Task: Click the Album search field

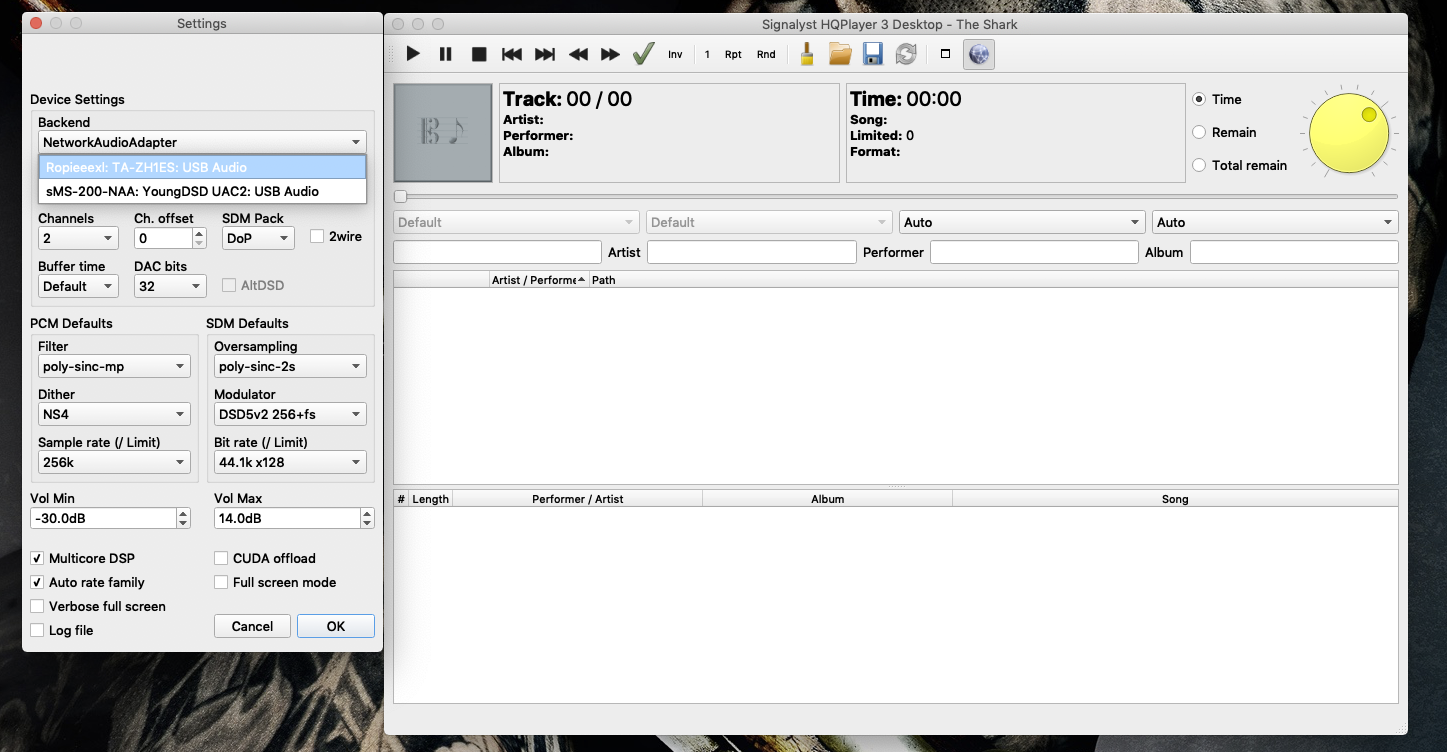Action: tap(1294, 252)
